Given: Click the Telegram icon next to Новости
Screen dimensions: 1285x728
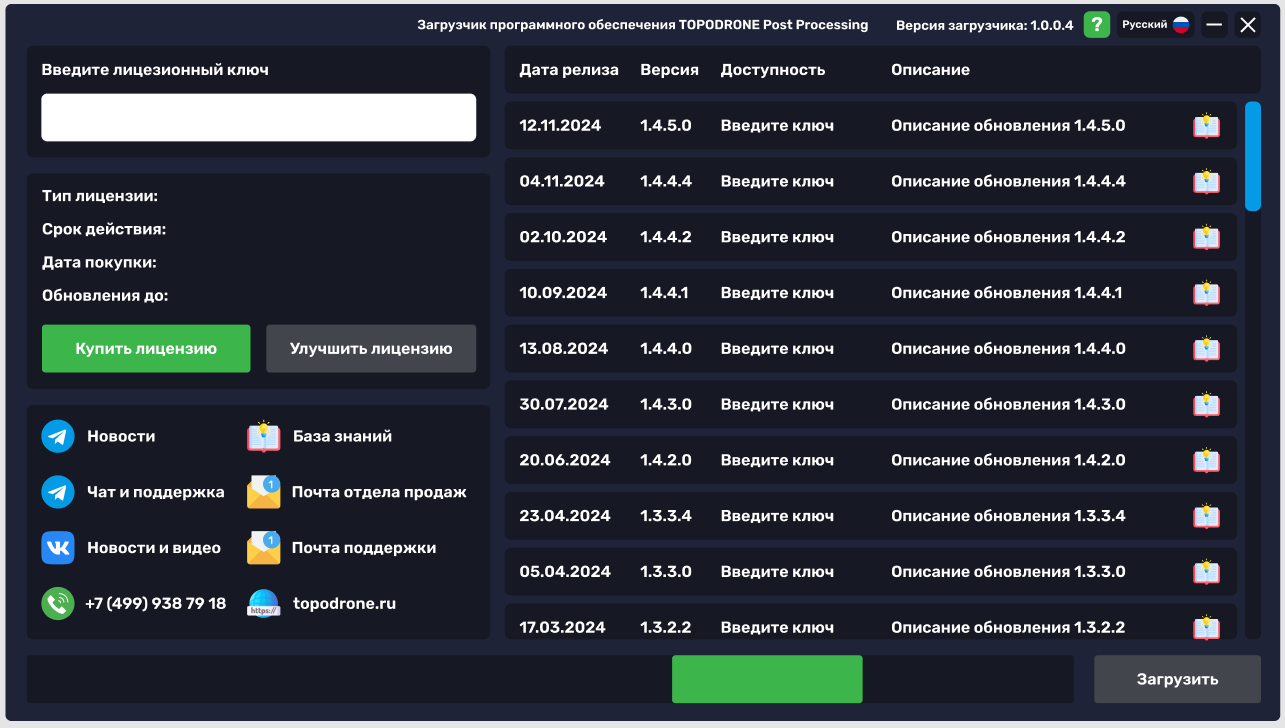Looking at the screenshot, I should (x=58, y=437).
